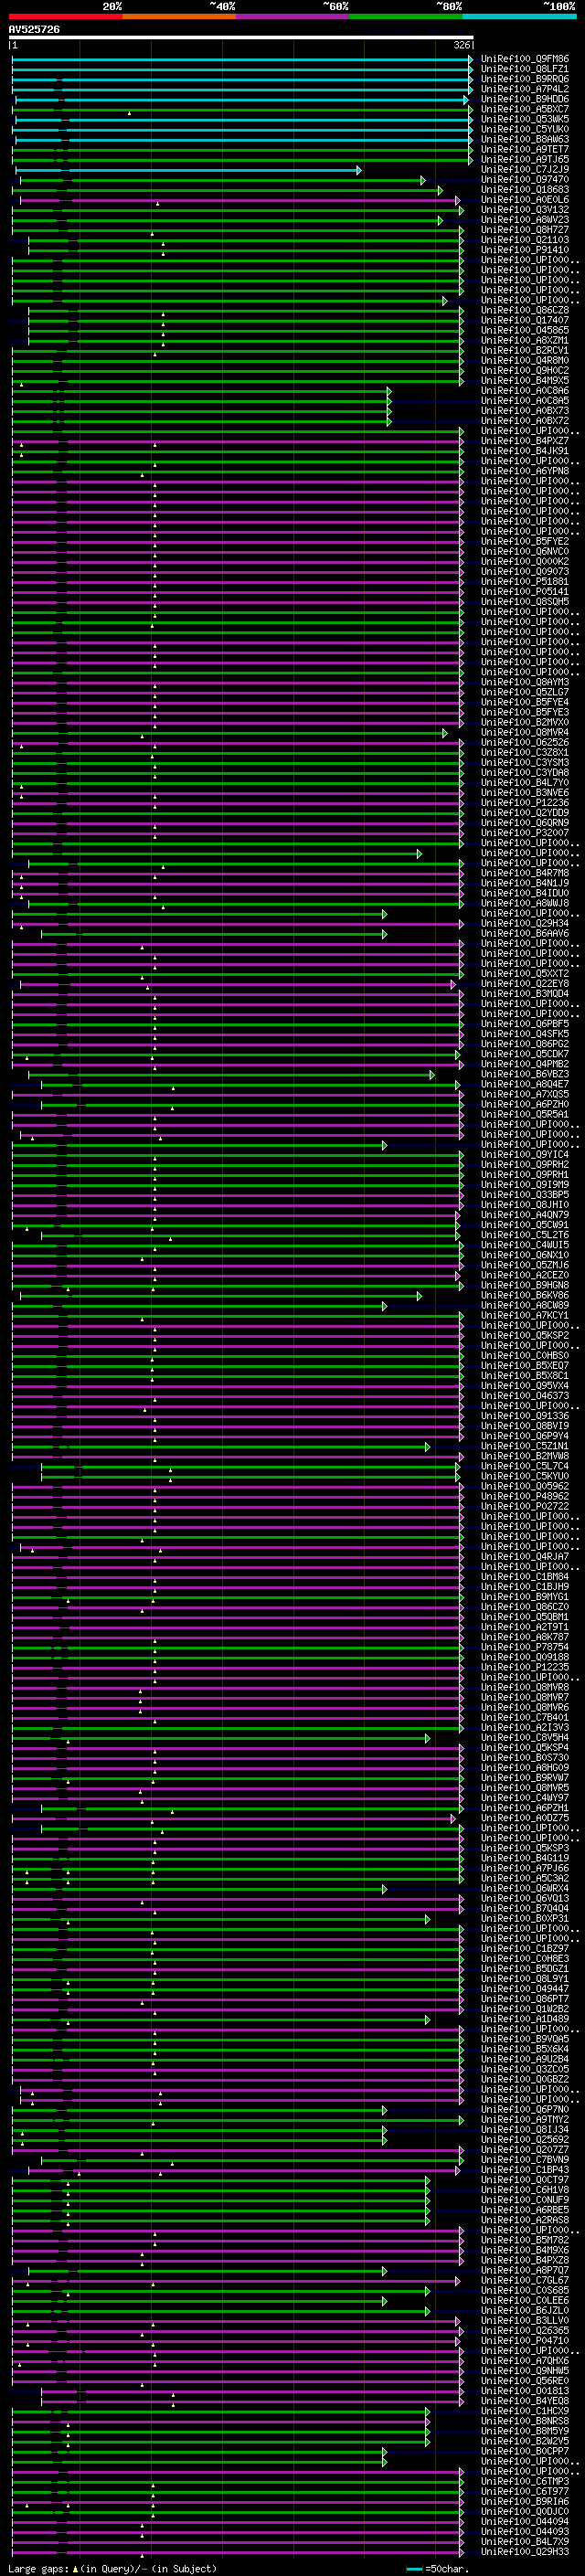
Task: Click the UniRef100_B4M9X5 label
Action: pos(524,381)
